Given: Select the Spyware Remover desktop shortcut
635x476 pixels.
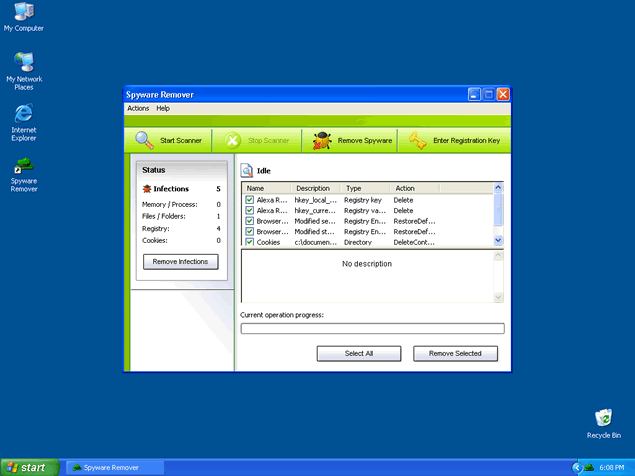Looking at the screenshot, I should pyautogui.click(x=23, y=164).
